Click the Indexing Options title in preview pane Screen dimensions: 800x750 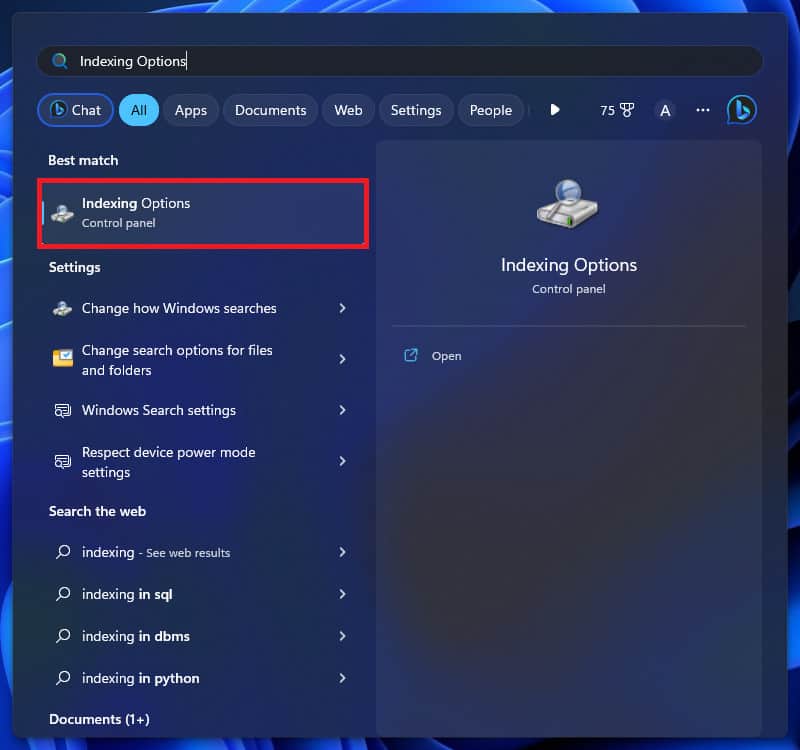point(568,265)
